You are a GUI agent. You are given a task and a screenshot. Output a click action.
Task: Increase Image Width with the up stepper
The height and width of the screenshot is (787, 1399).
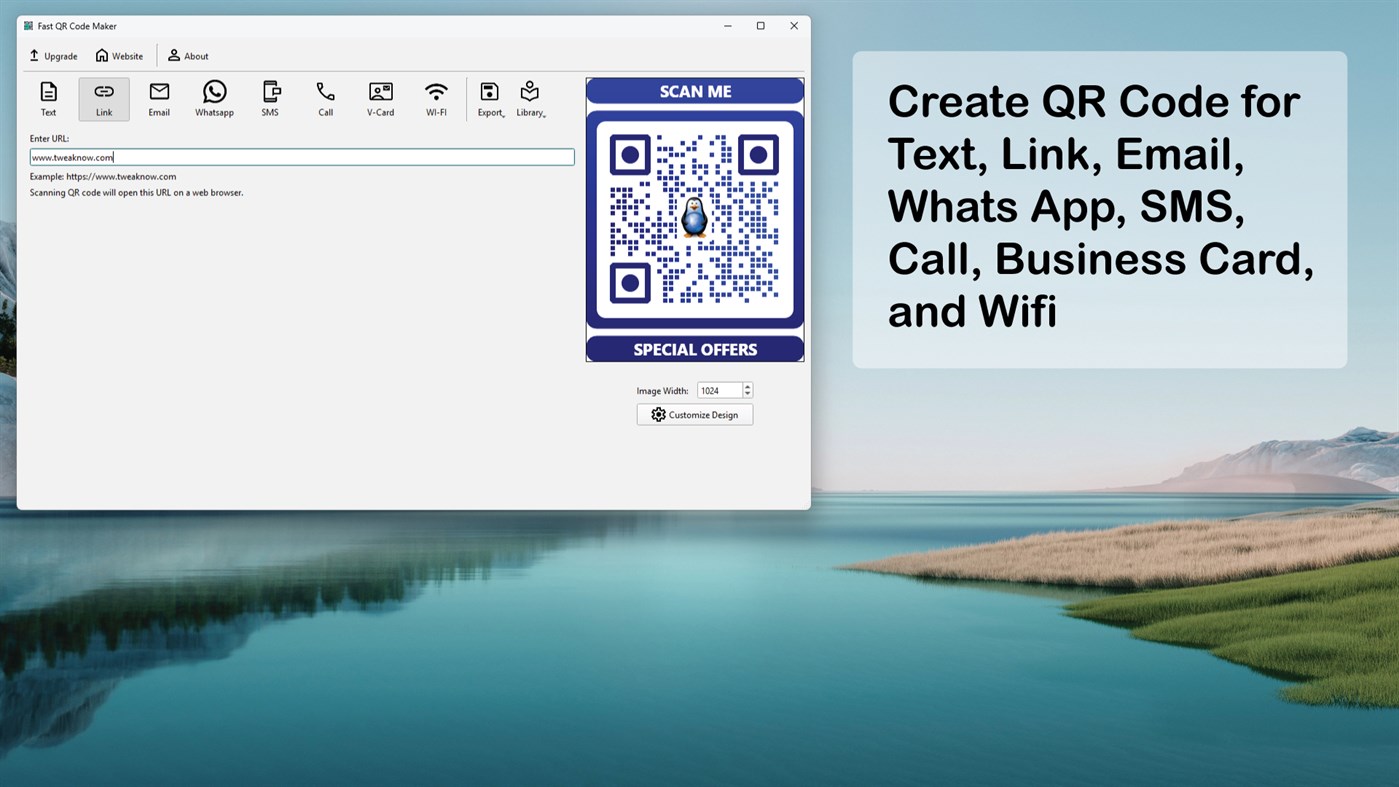click(x=748, y=386)
